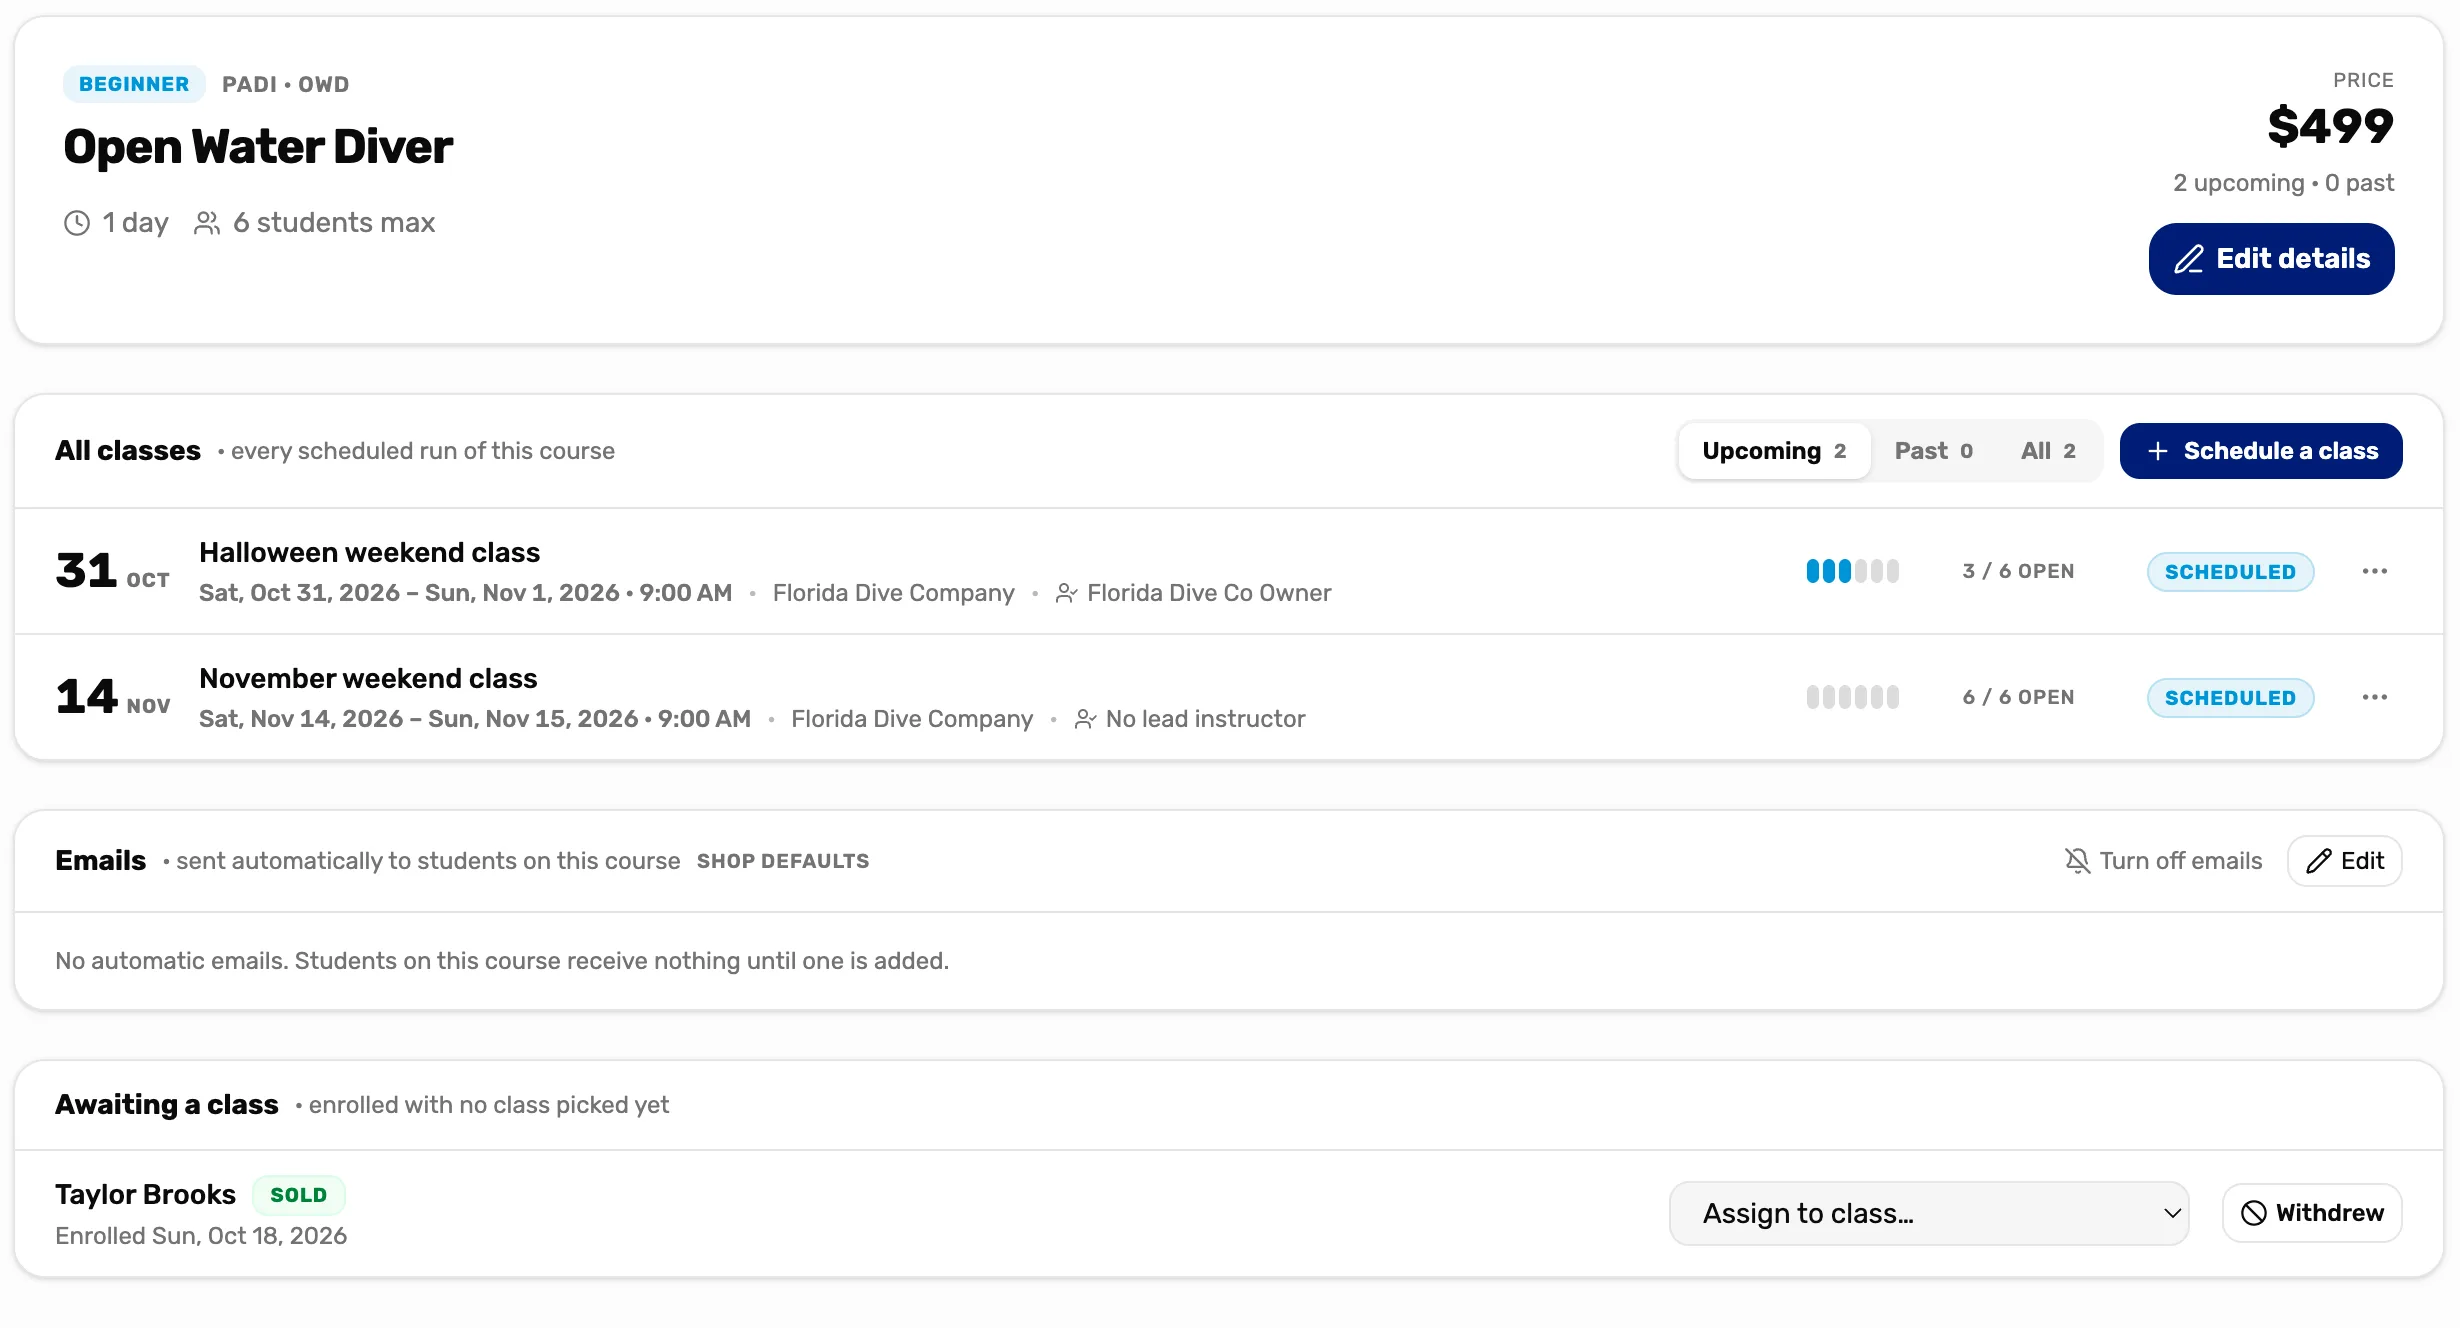
Task: Click the 31 OCT date block
Action: 113,571
